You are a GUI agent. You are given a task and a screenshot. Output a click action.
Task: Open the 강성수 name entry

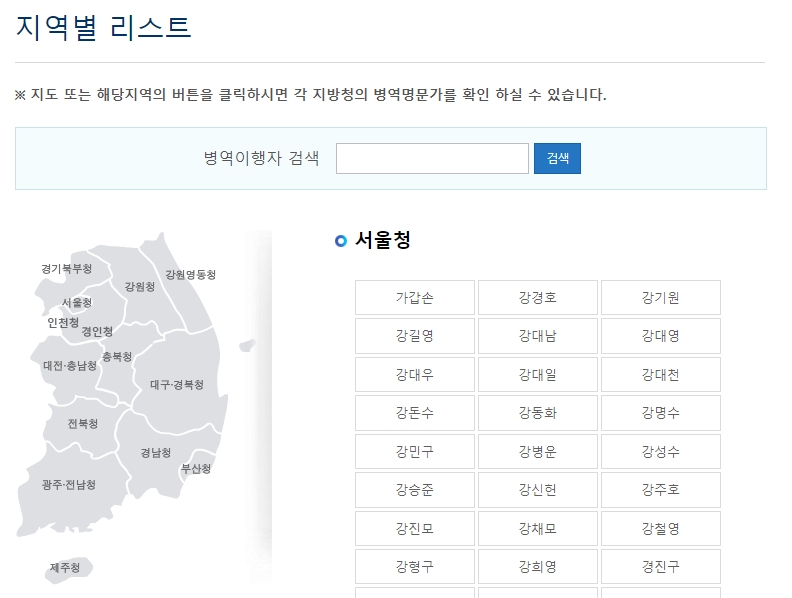pos(661,452)
